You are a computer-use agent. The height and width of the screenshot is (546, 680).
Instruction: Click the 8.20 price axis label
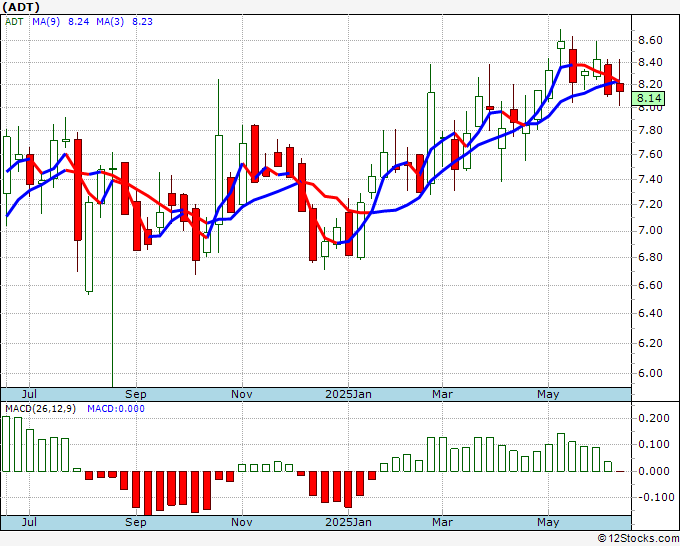(650, 84)
